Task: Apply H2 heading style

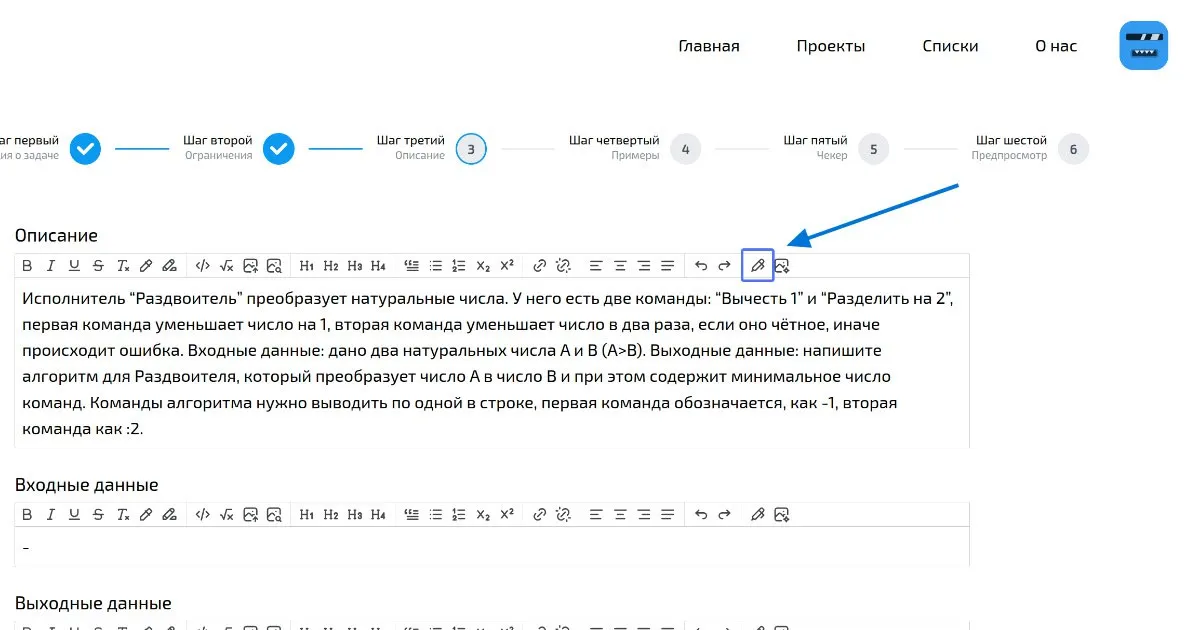Action: pos(331,265)
